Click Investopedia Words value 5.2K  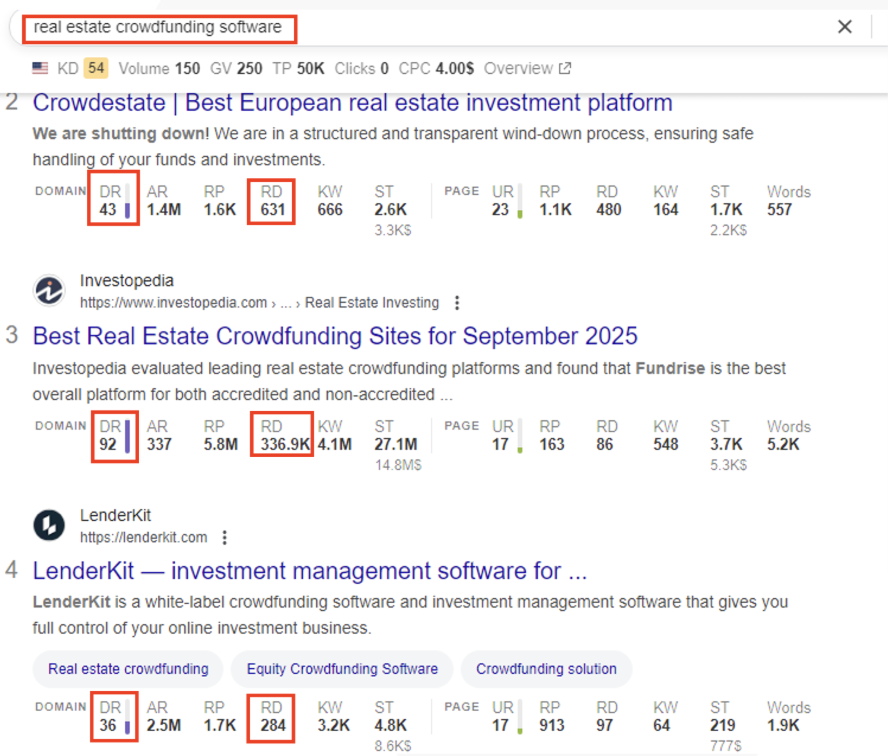pos(783,445)
